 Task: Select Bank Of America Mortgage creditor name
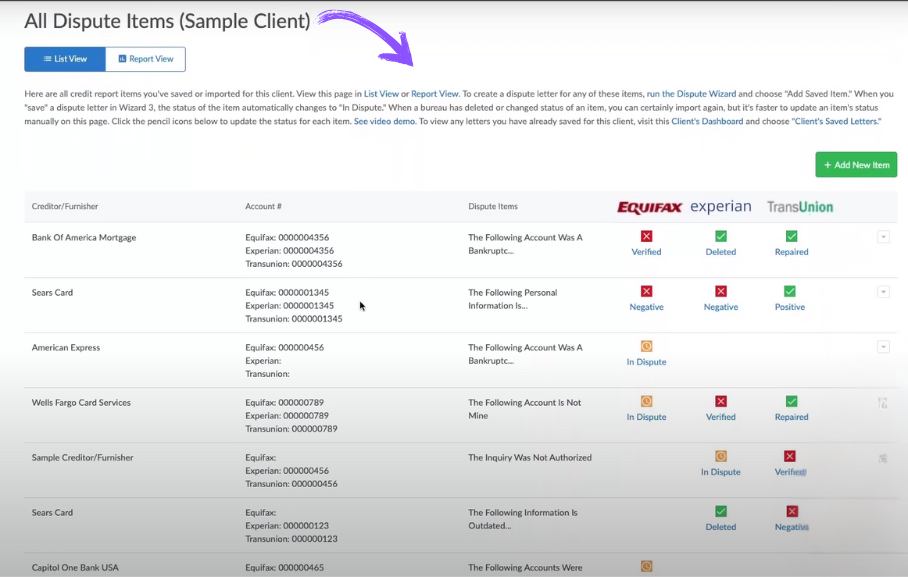[x=84, y=238]
